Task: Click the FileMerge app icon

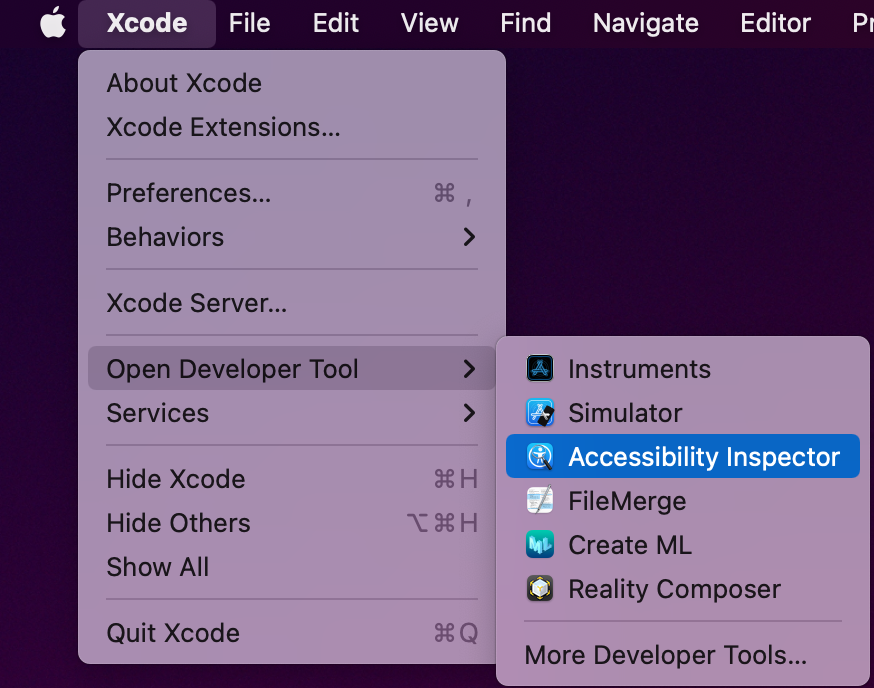Action: (x=540, y=500)
